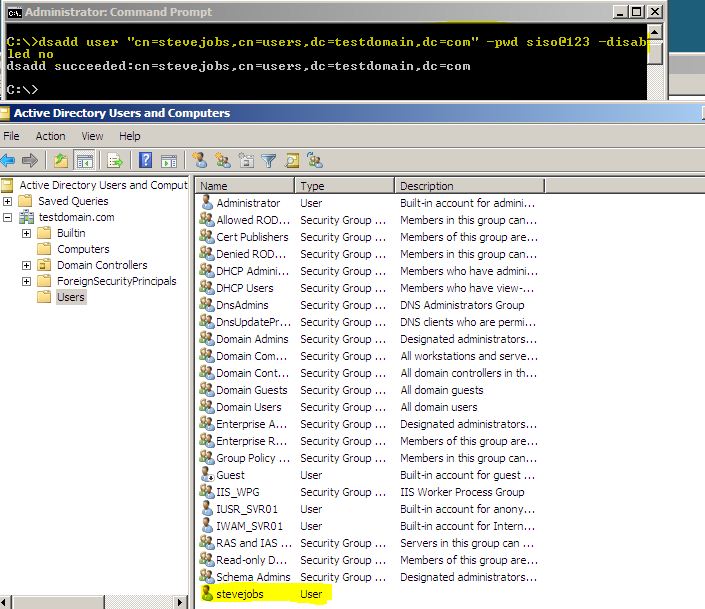
Task: Select the Cert Publishers group
Action: tap(252, 237)
